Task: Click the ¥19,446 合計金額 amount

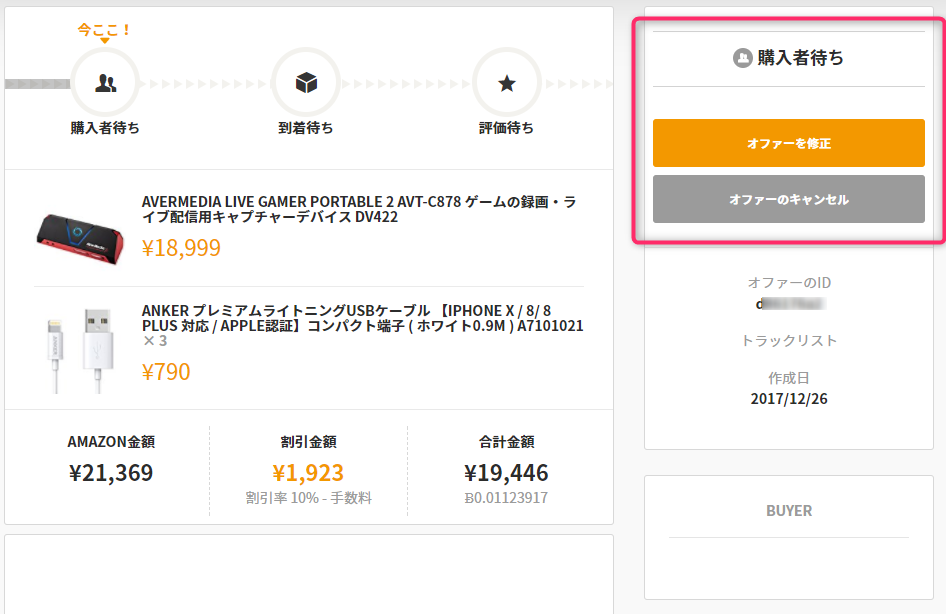Action: (x=506, y=473)
